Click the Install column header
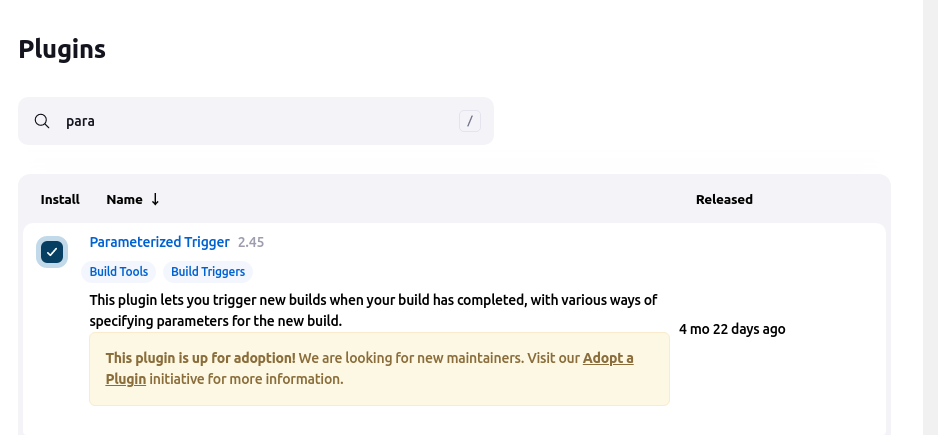The width and height of the screenshot is (938, 435). [x=60, y=199]
